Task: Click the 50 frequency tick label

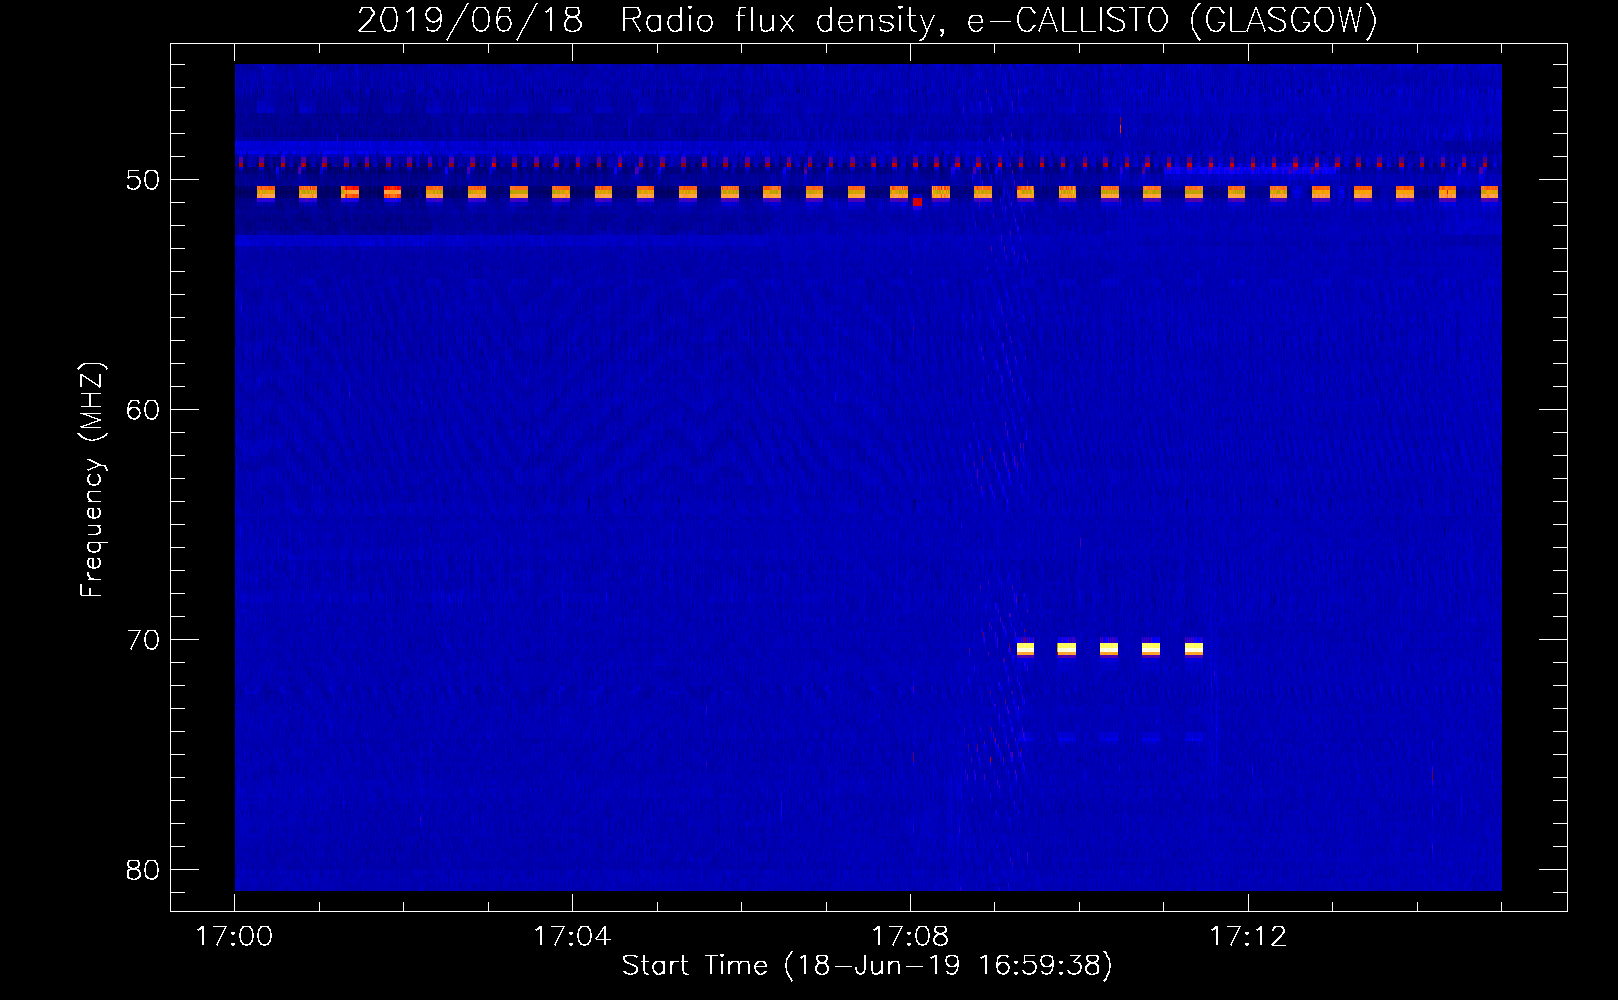Action: (143, 180)
